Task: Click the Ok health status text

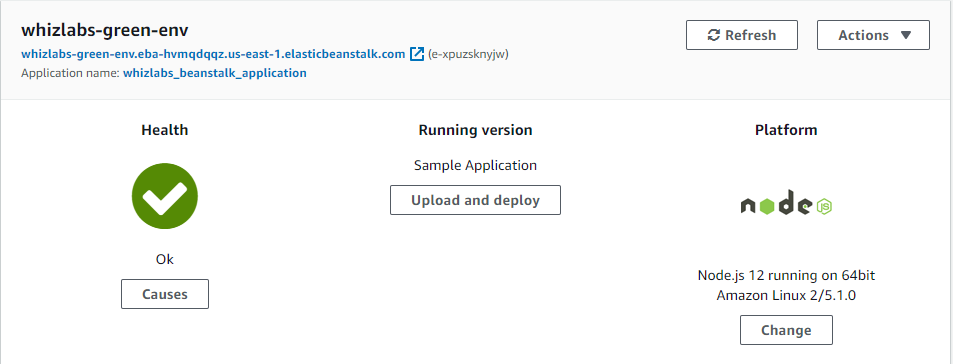Action: click(x=165, y=259)
